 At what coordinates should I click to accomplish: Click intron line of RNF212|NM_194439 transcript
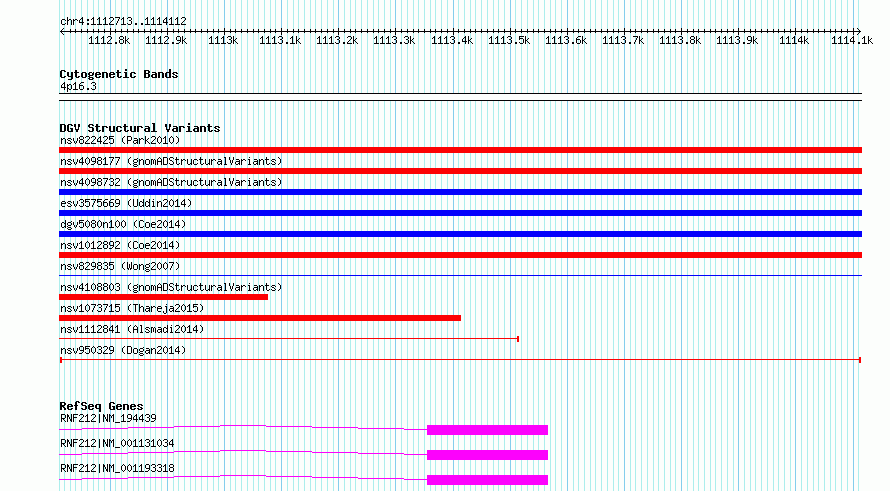tap(243, 427)
